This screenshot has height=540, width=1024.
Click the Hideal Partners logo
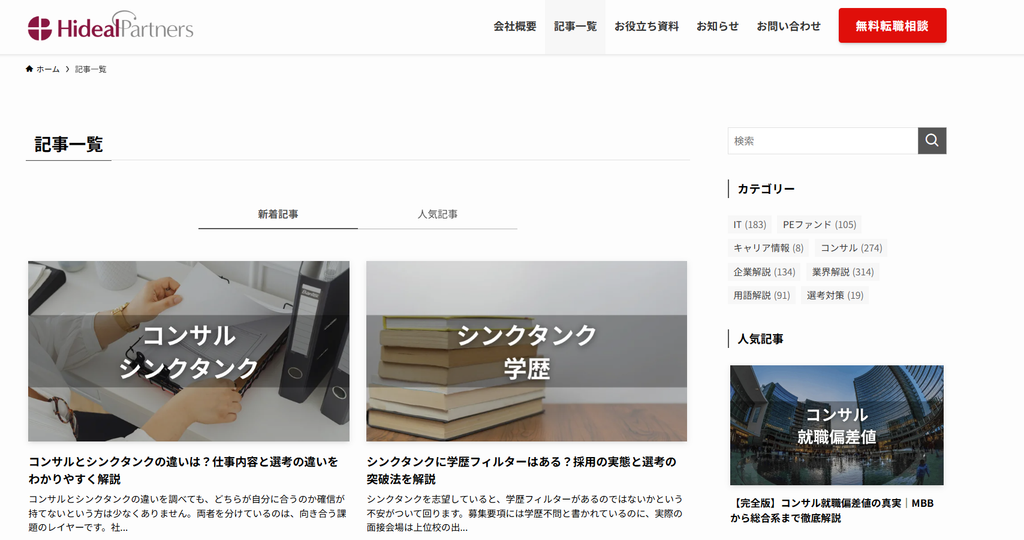pyautogui.click(x=111, y=26)
